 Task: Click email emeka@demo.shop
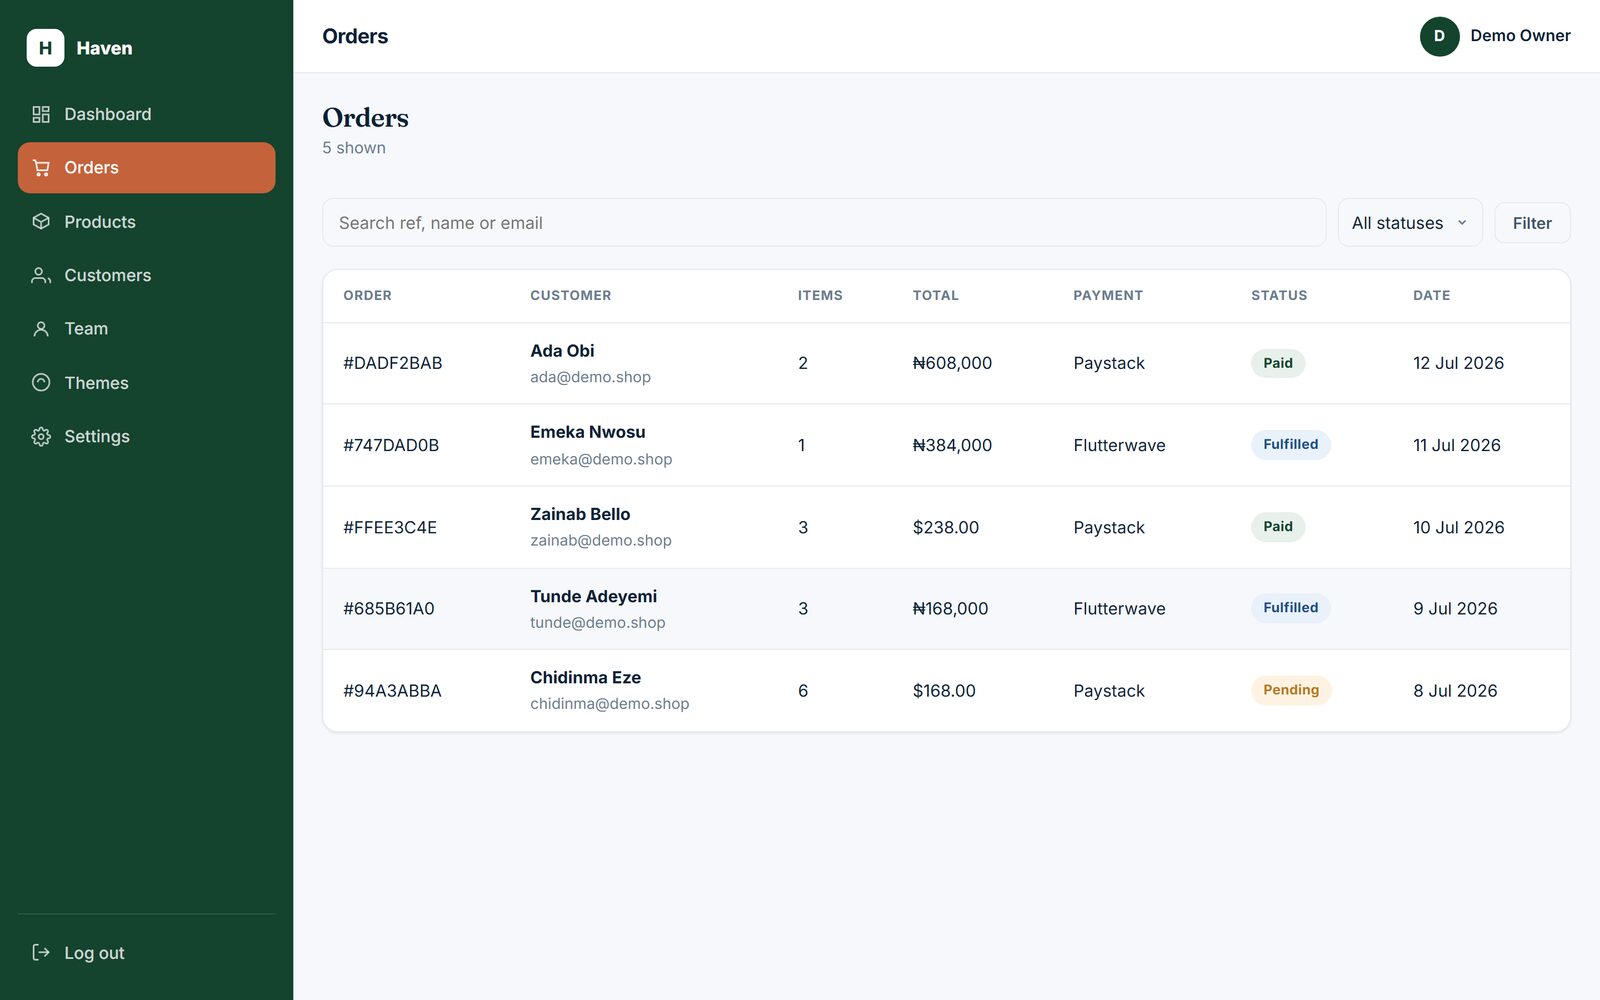pyautogui.click(x=601, y=459)
